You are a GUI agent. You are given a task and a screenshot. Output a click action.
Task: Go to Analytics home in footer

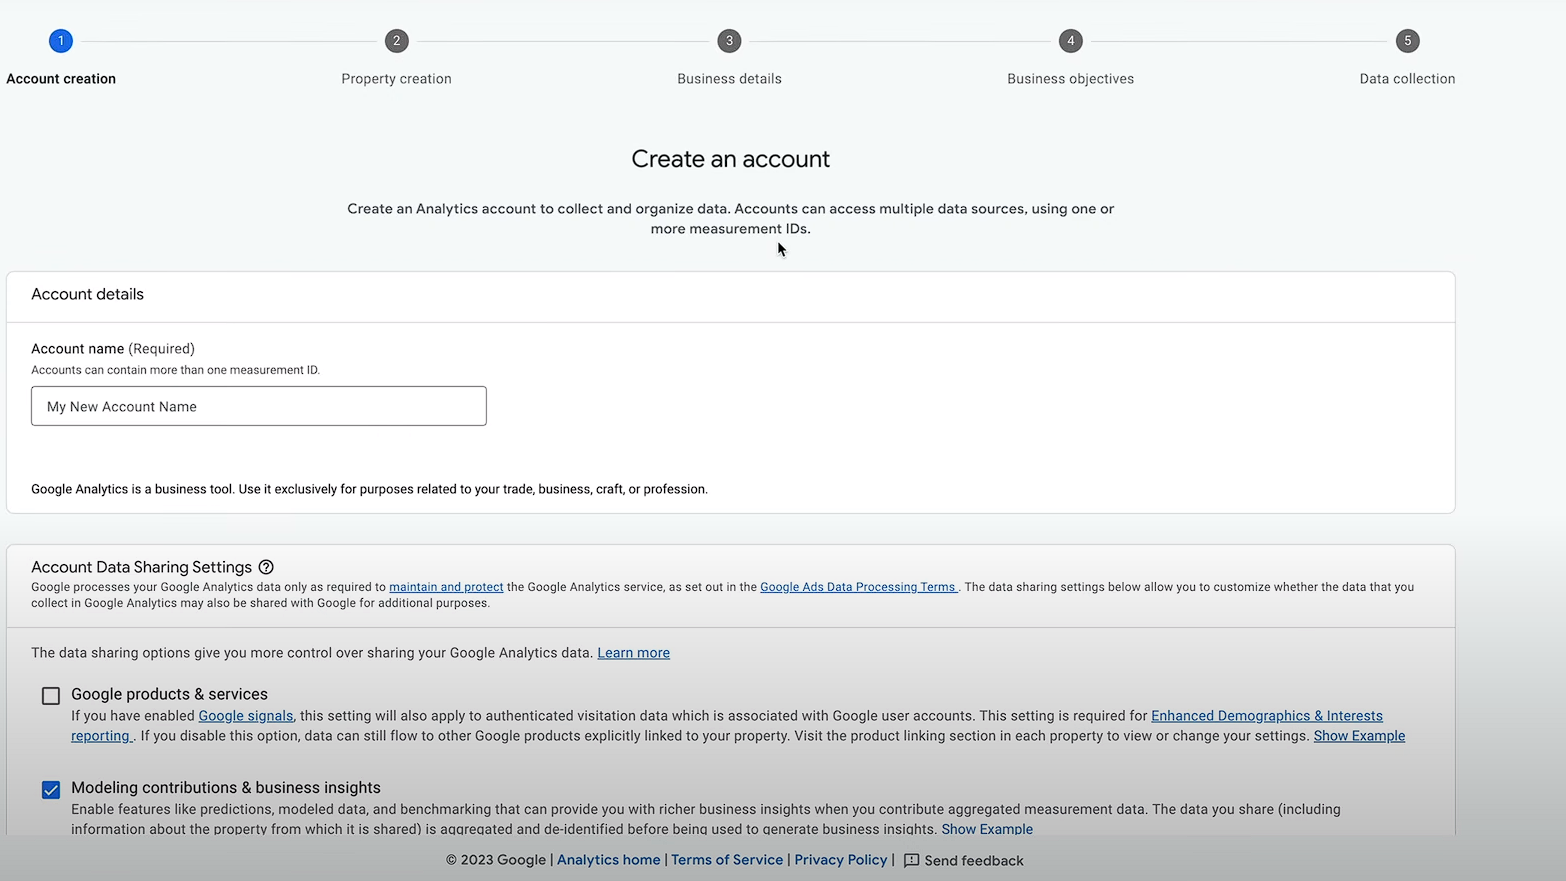[608, 860]
